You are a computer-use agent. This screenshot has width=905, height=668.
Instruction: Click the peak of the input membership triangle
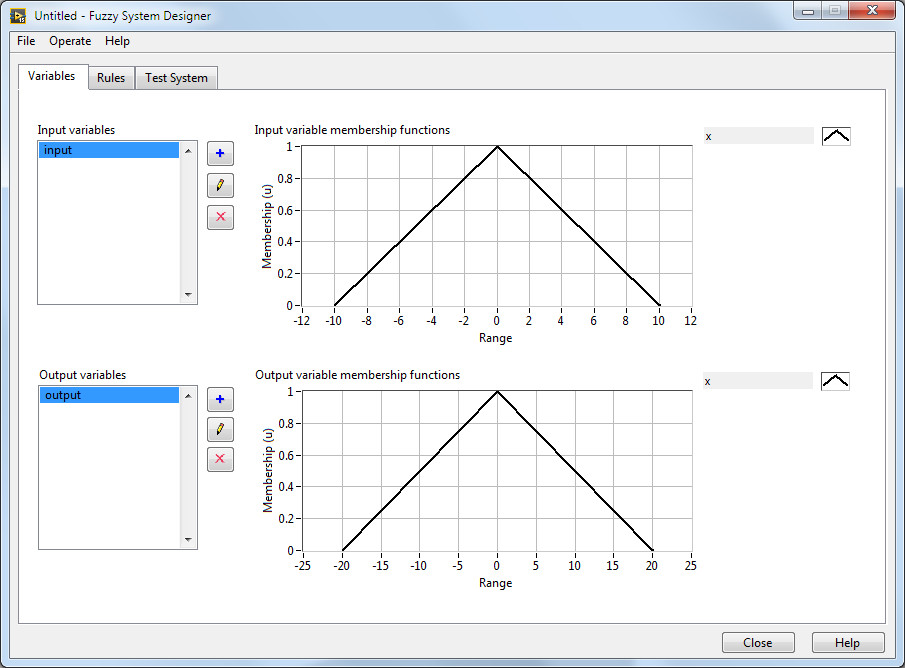[497, 147]
